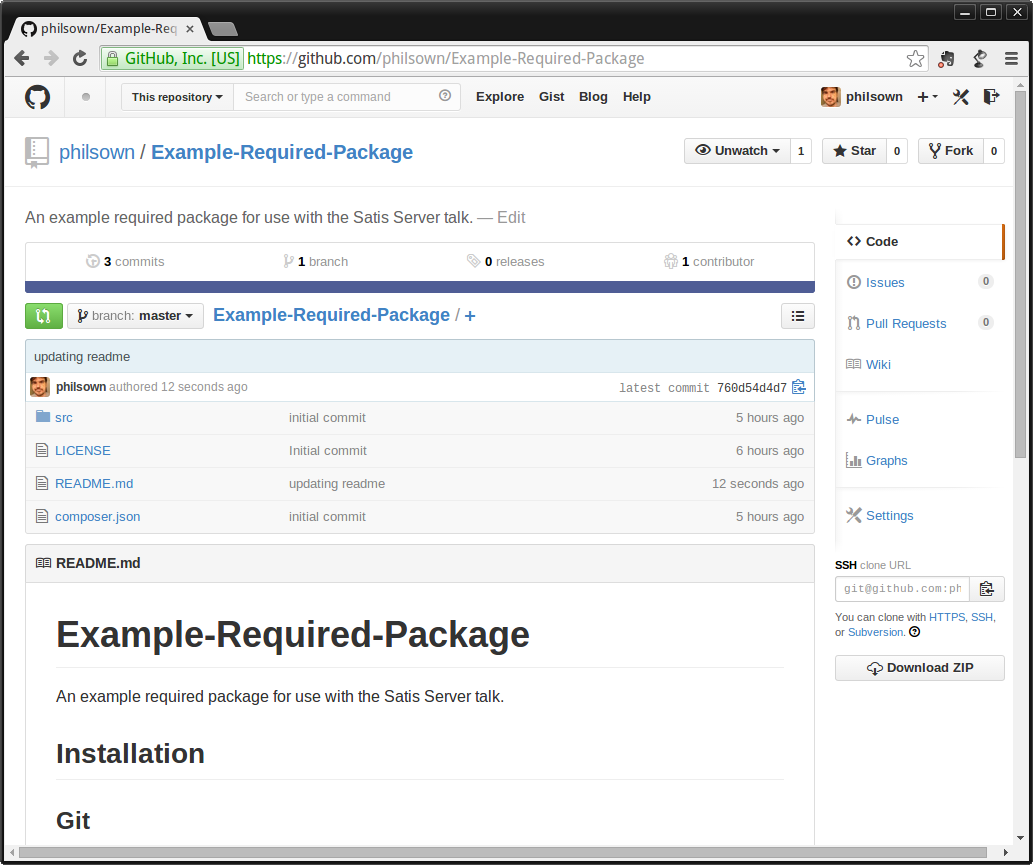Image resolution: width=1033 pixels, height=865 pixels.
Task: Click the Search or type a command field
Action: coord(347,97)
